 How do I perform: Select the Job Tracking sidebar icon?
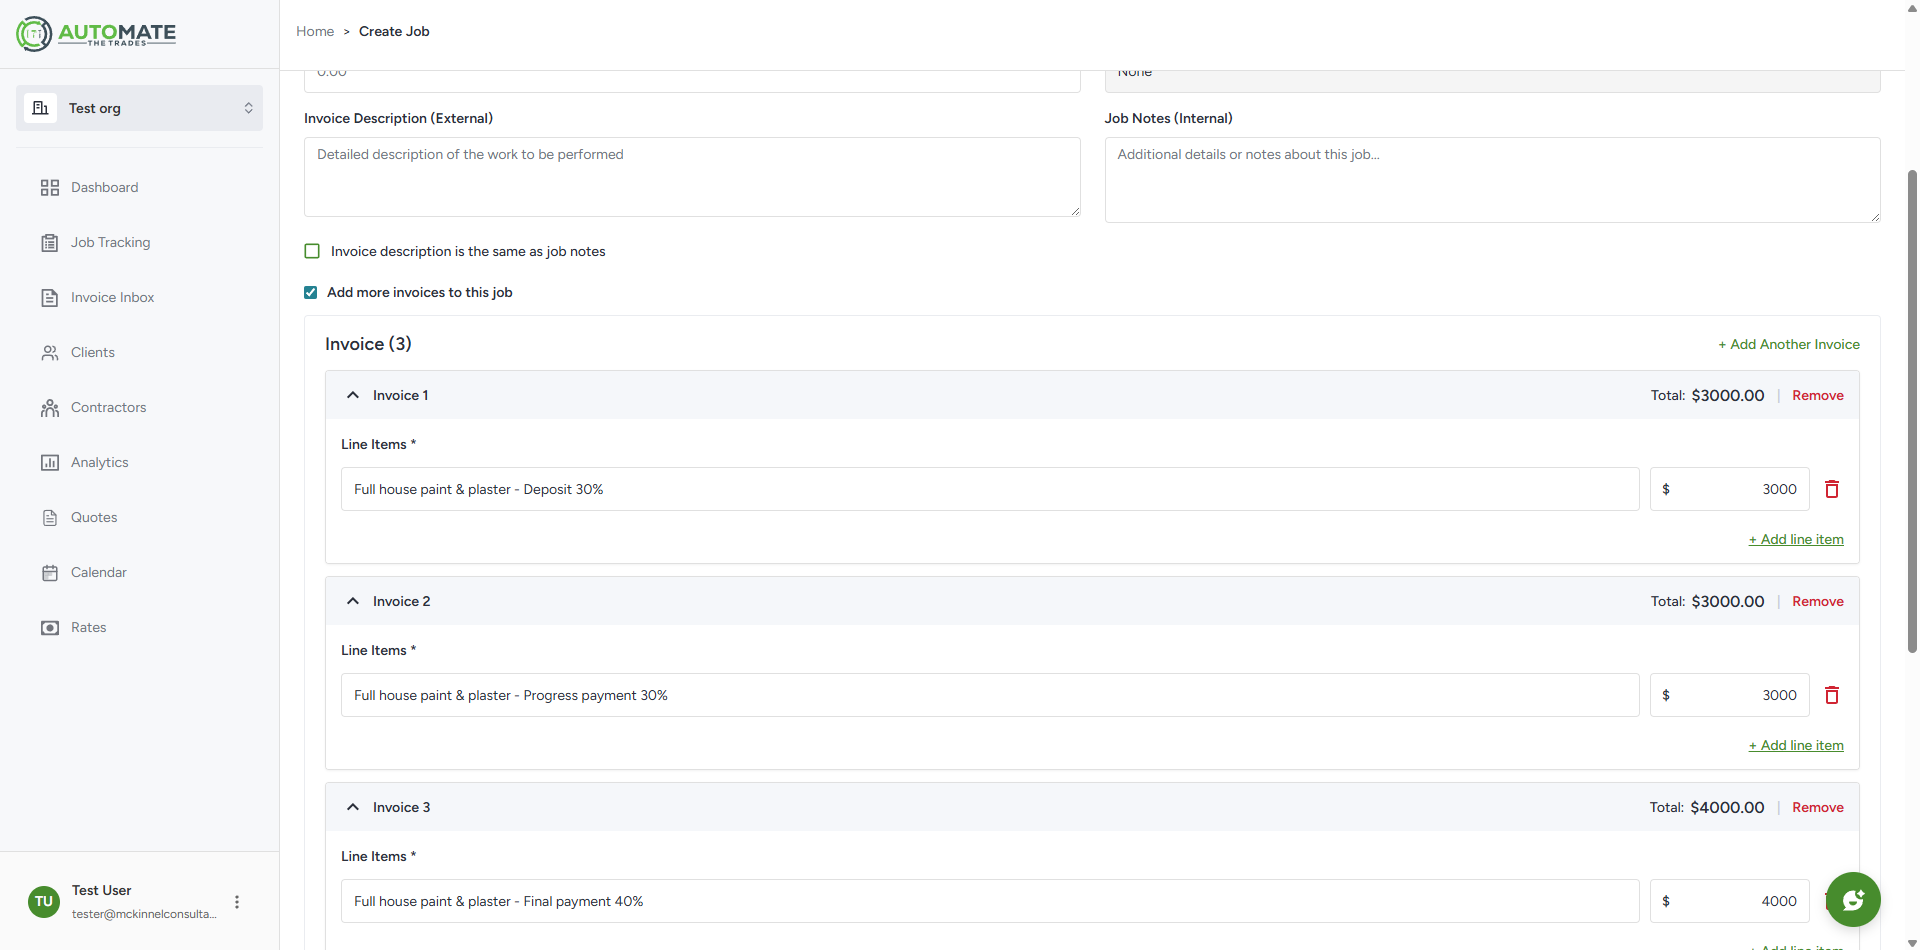coord(110,242)
